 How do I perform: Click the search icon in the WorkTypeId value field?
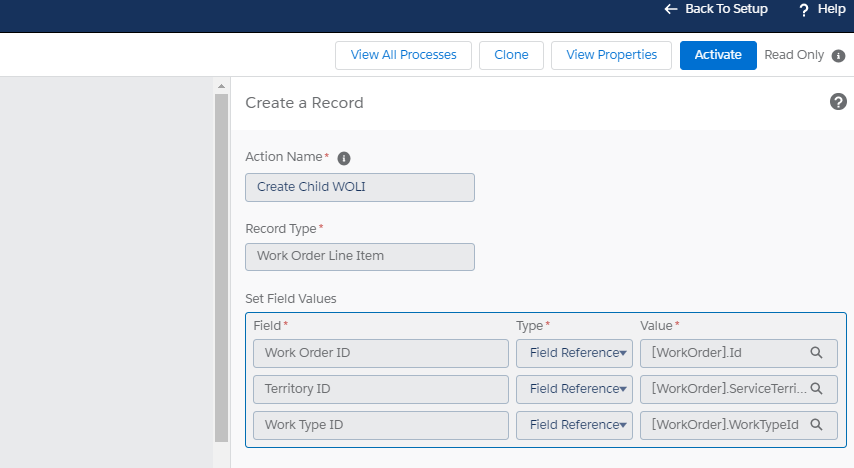pyautogui.click(x=816, y=425)
